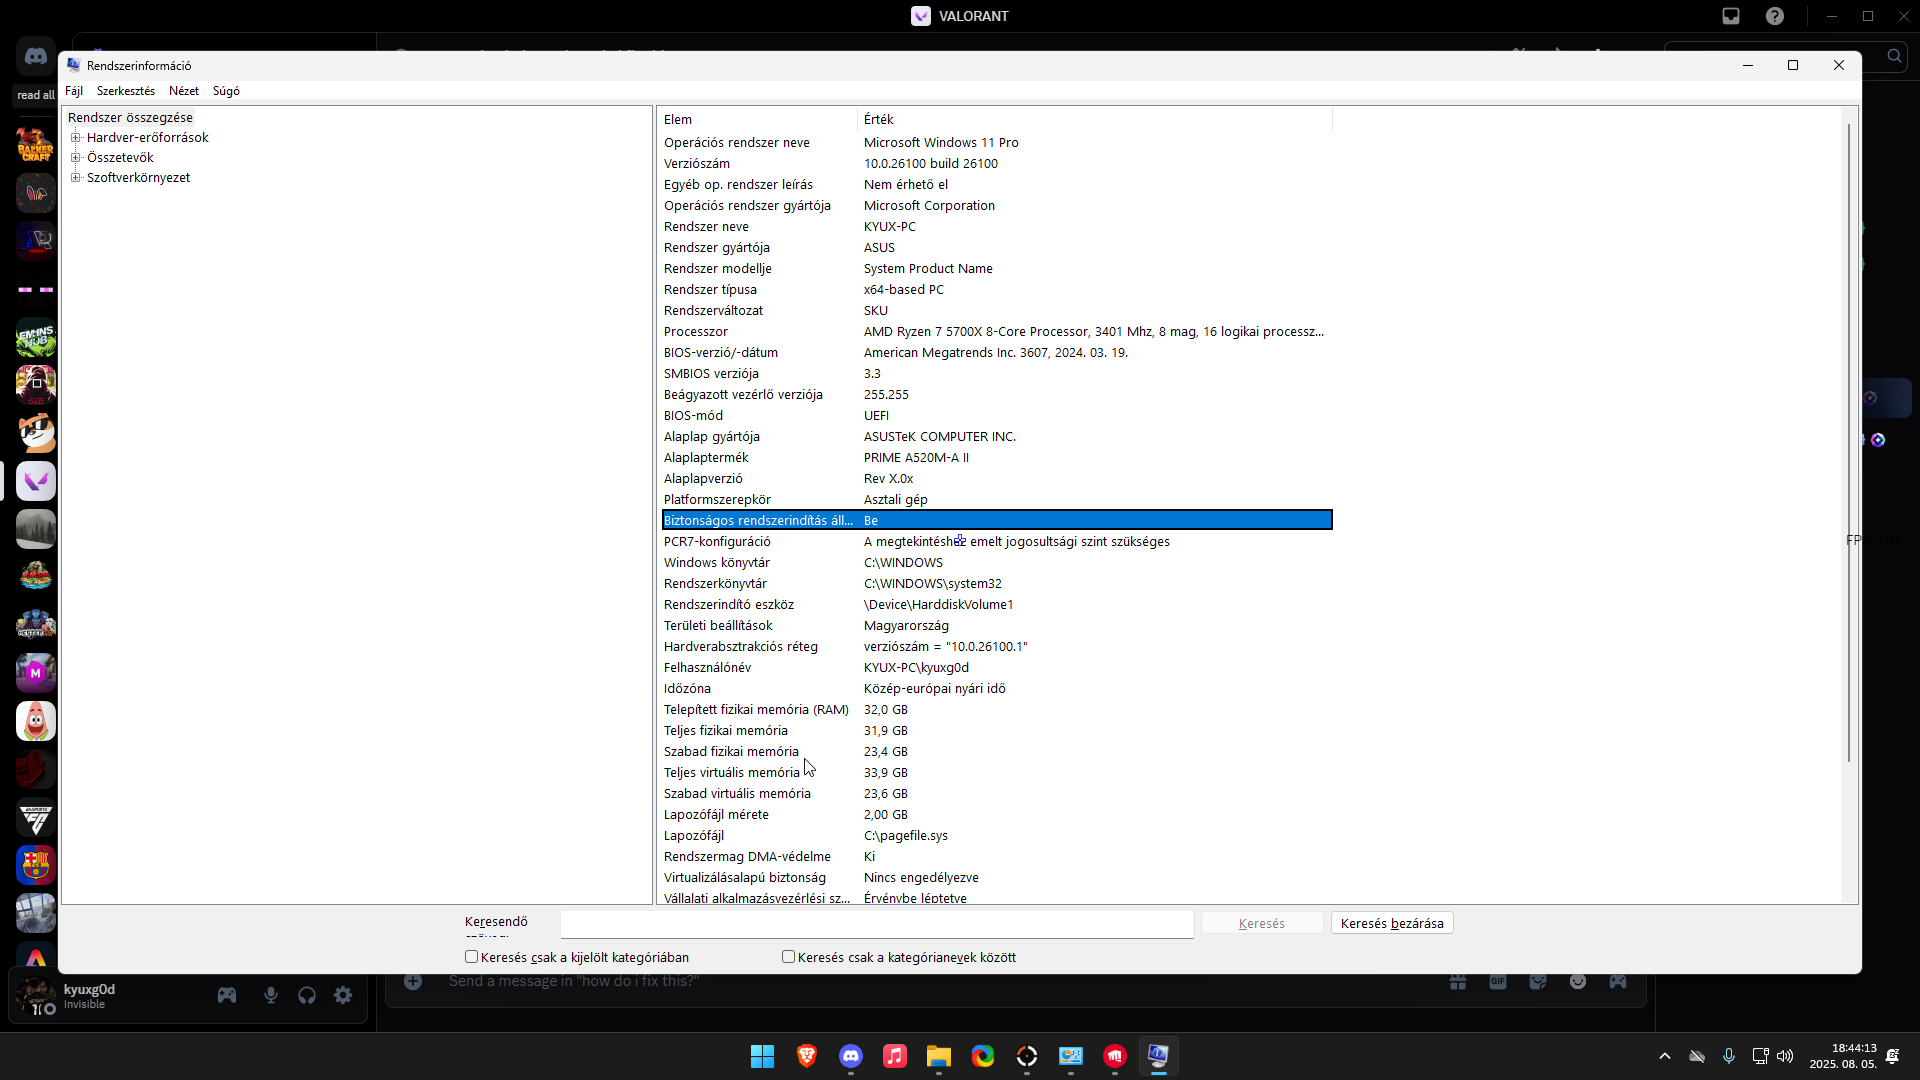The height and width of the screenshot is (1080, 1920).
Task: Open File Explorer from taskbar
Action: click(939, 1056)
